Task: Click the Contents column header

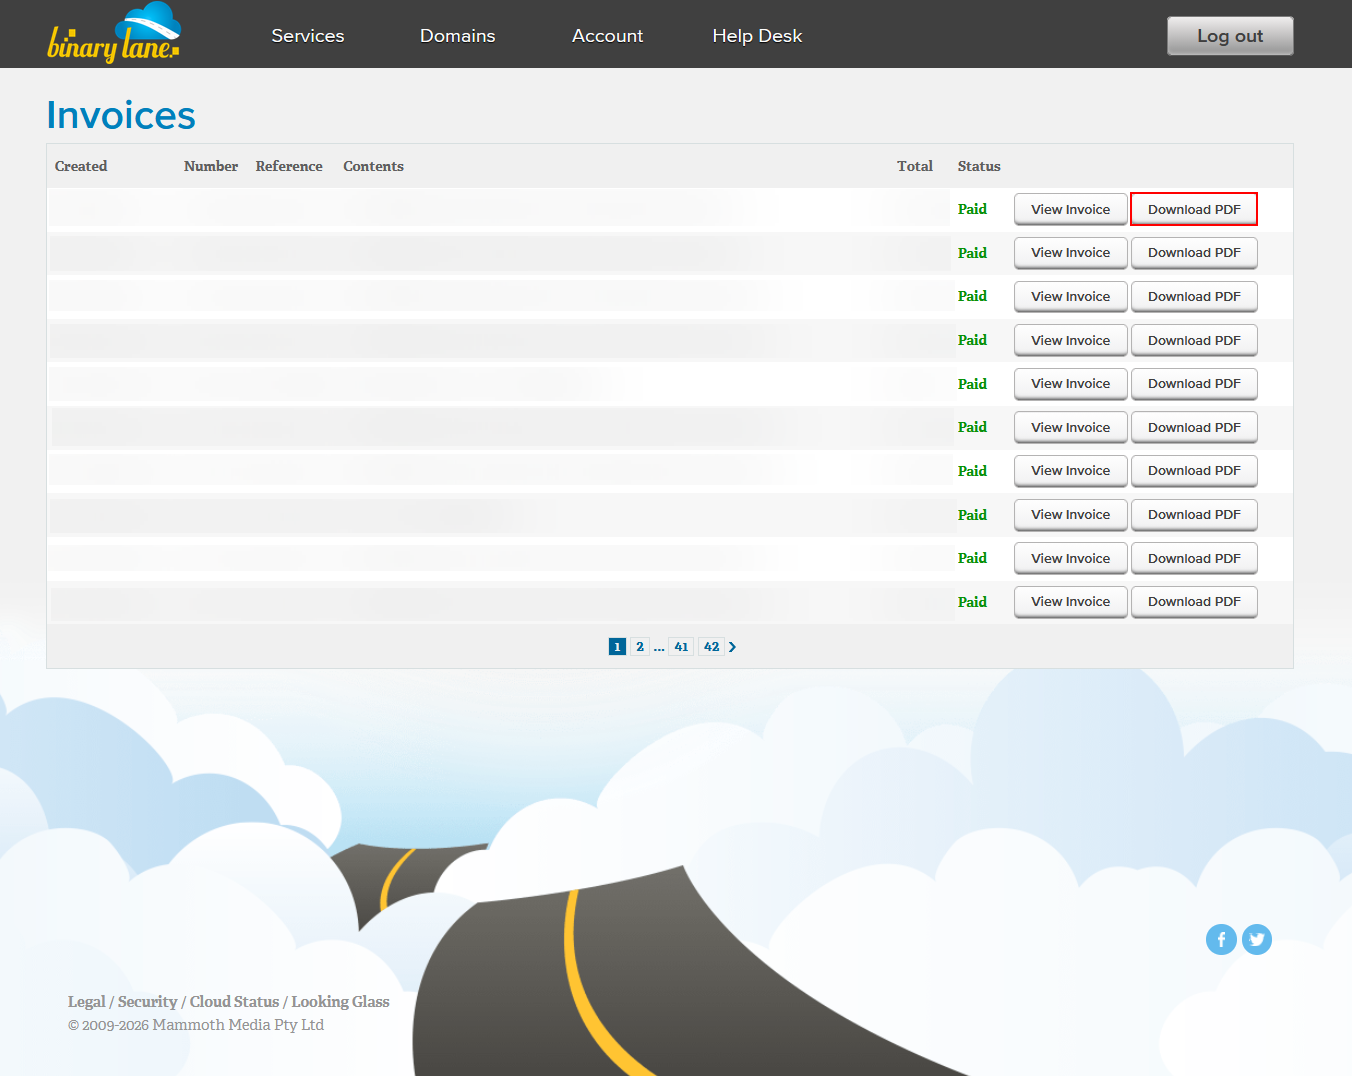Action: (x=373, y=167)
